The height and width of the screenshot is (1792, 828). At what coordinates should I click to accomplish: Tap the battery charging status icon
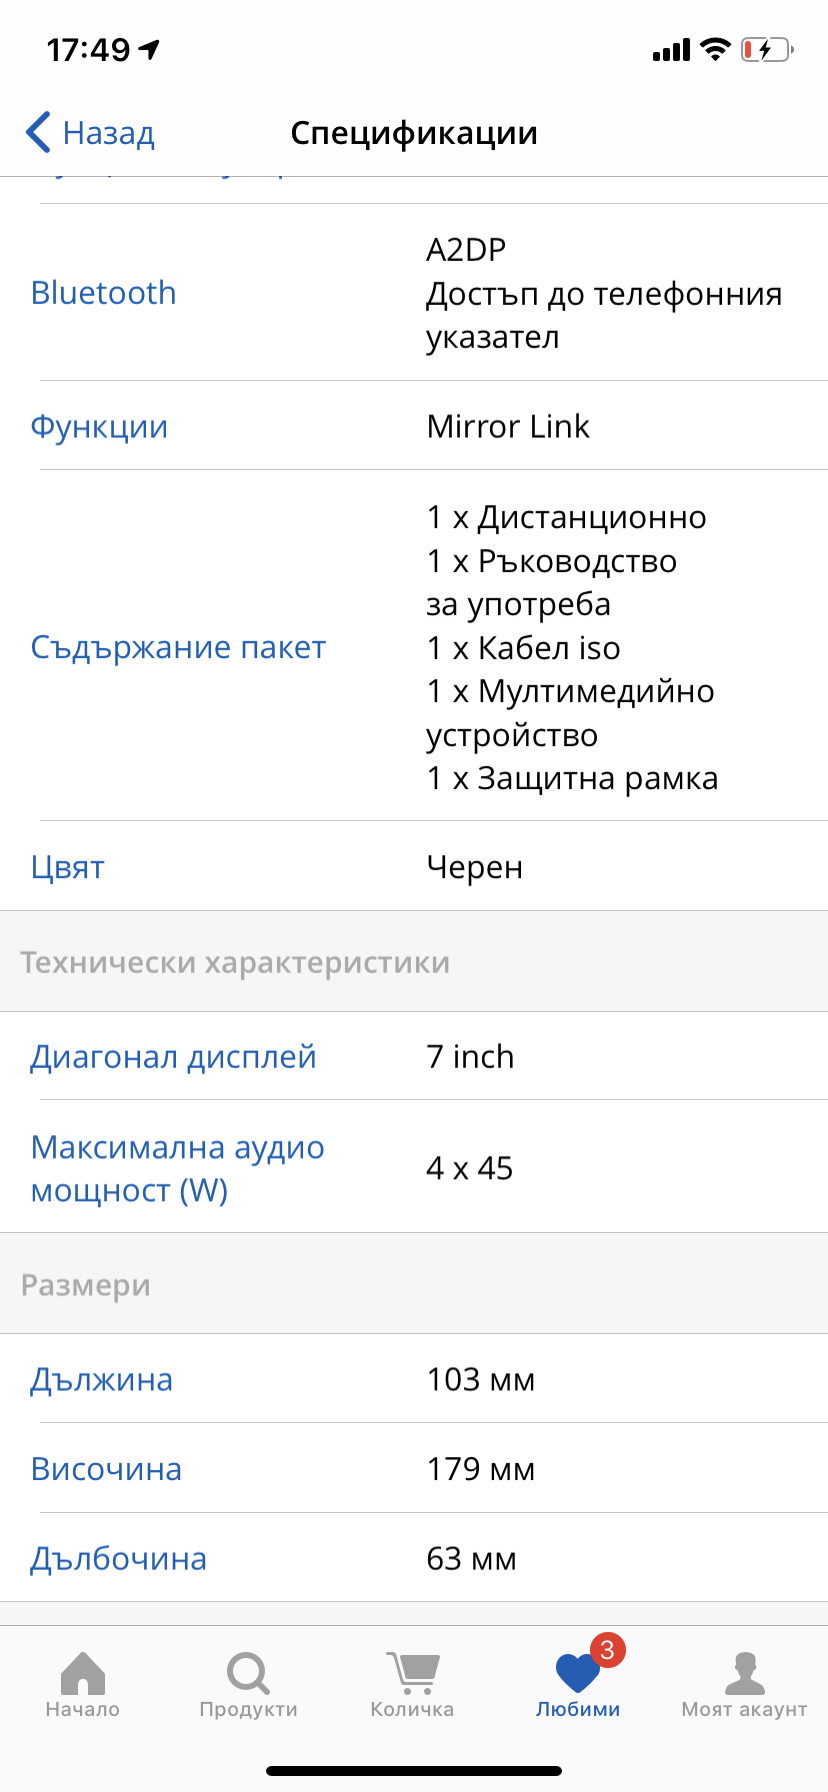[x=766, y=49]
